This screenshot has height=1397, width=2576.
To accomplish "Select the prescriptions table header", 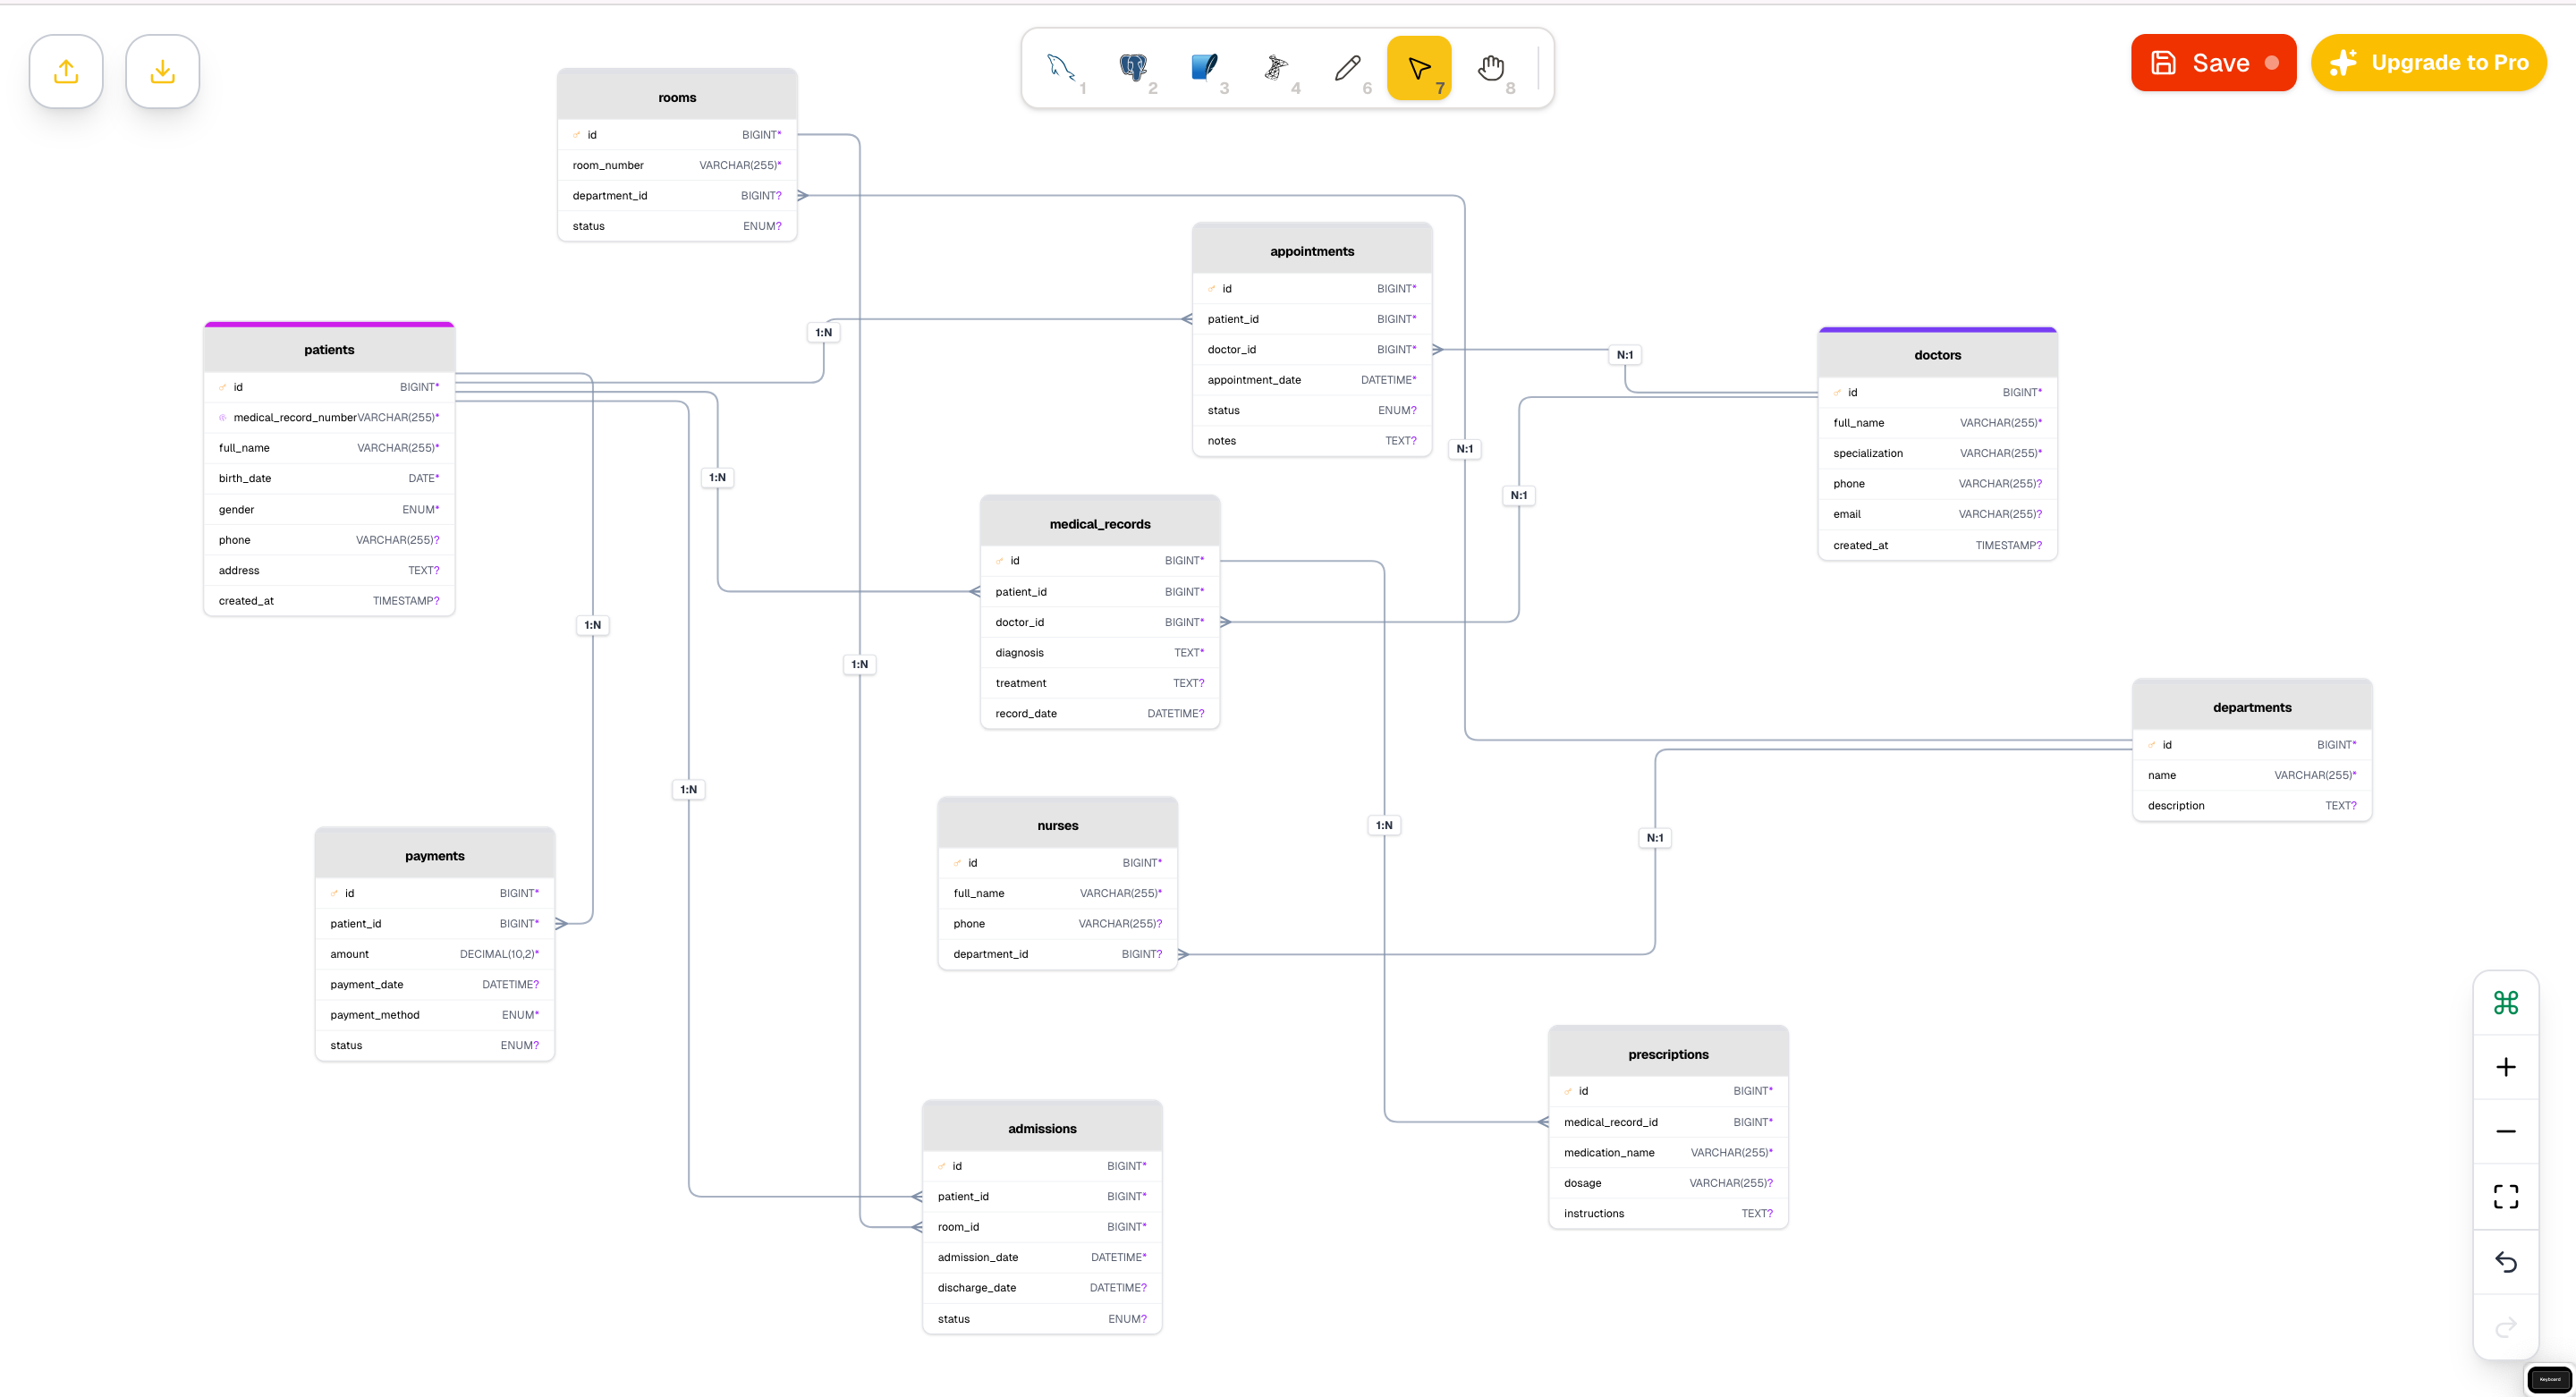I will (x=1667, y=1053).
